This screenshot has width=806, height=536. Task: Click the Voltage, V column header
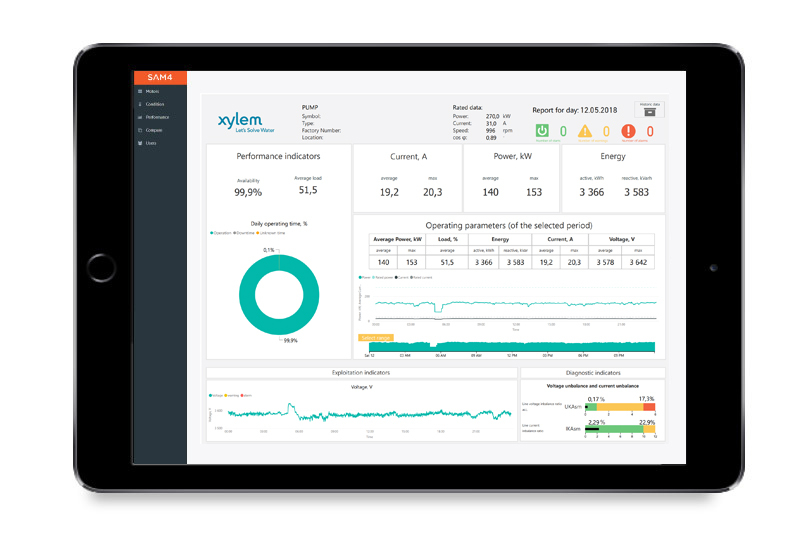[x=621, y=239]
